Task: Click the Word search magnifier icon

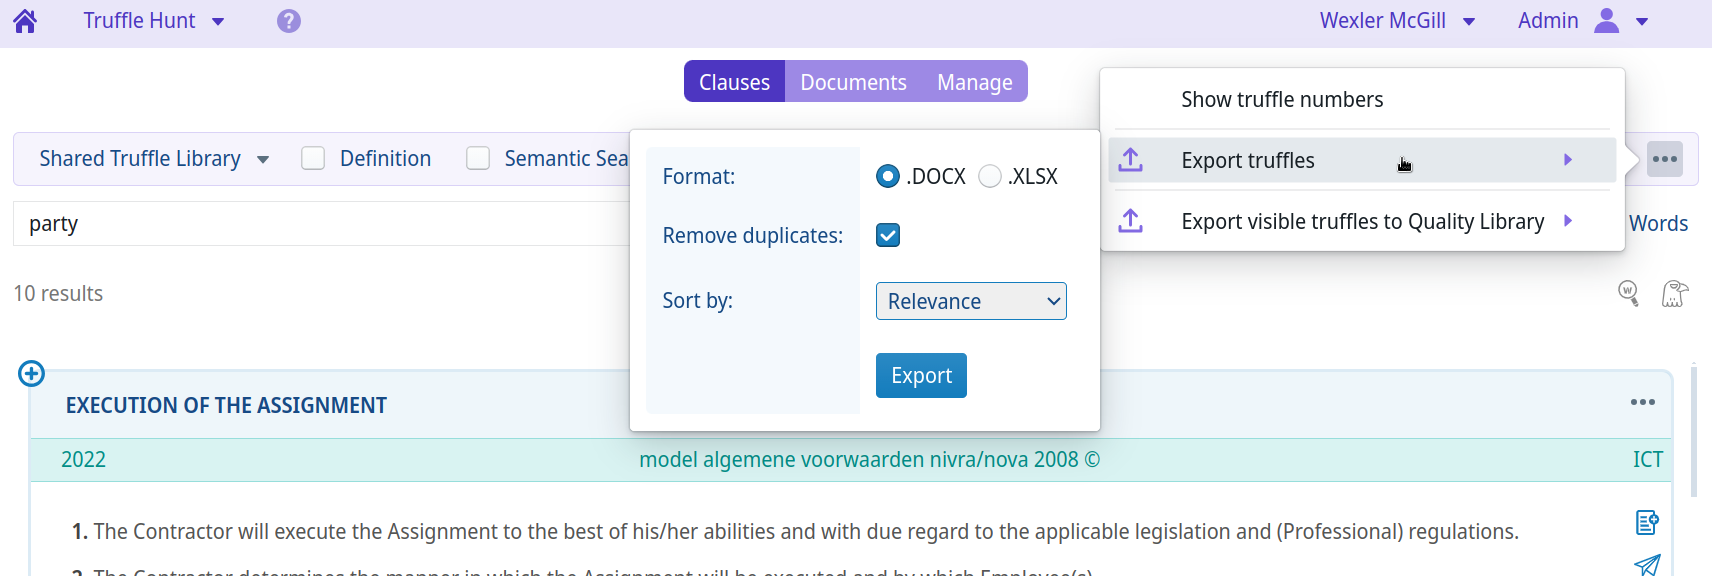Action: (1628, 293)
